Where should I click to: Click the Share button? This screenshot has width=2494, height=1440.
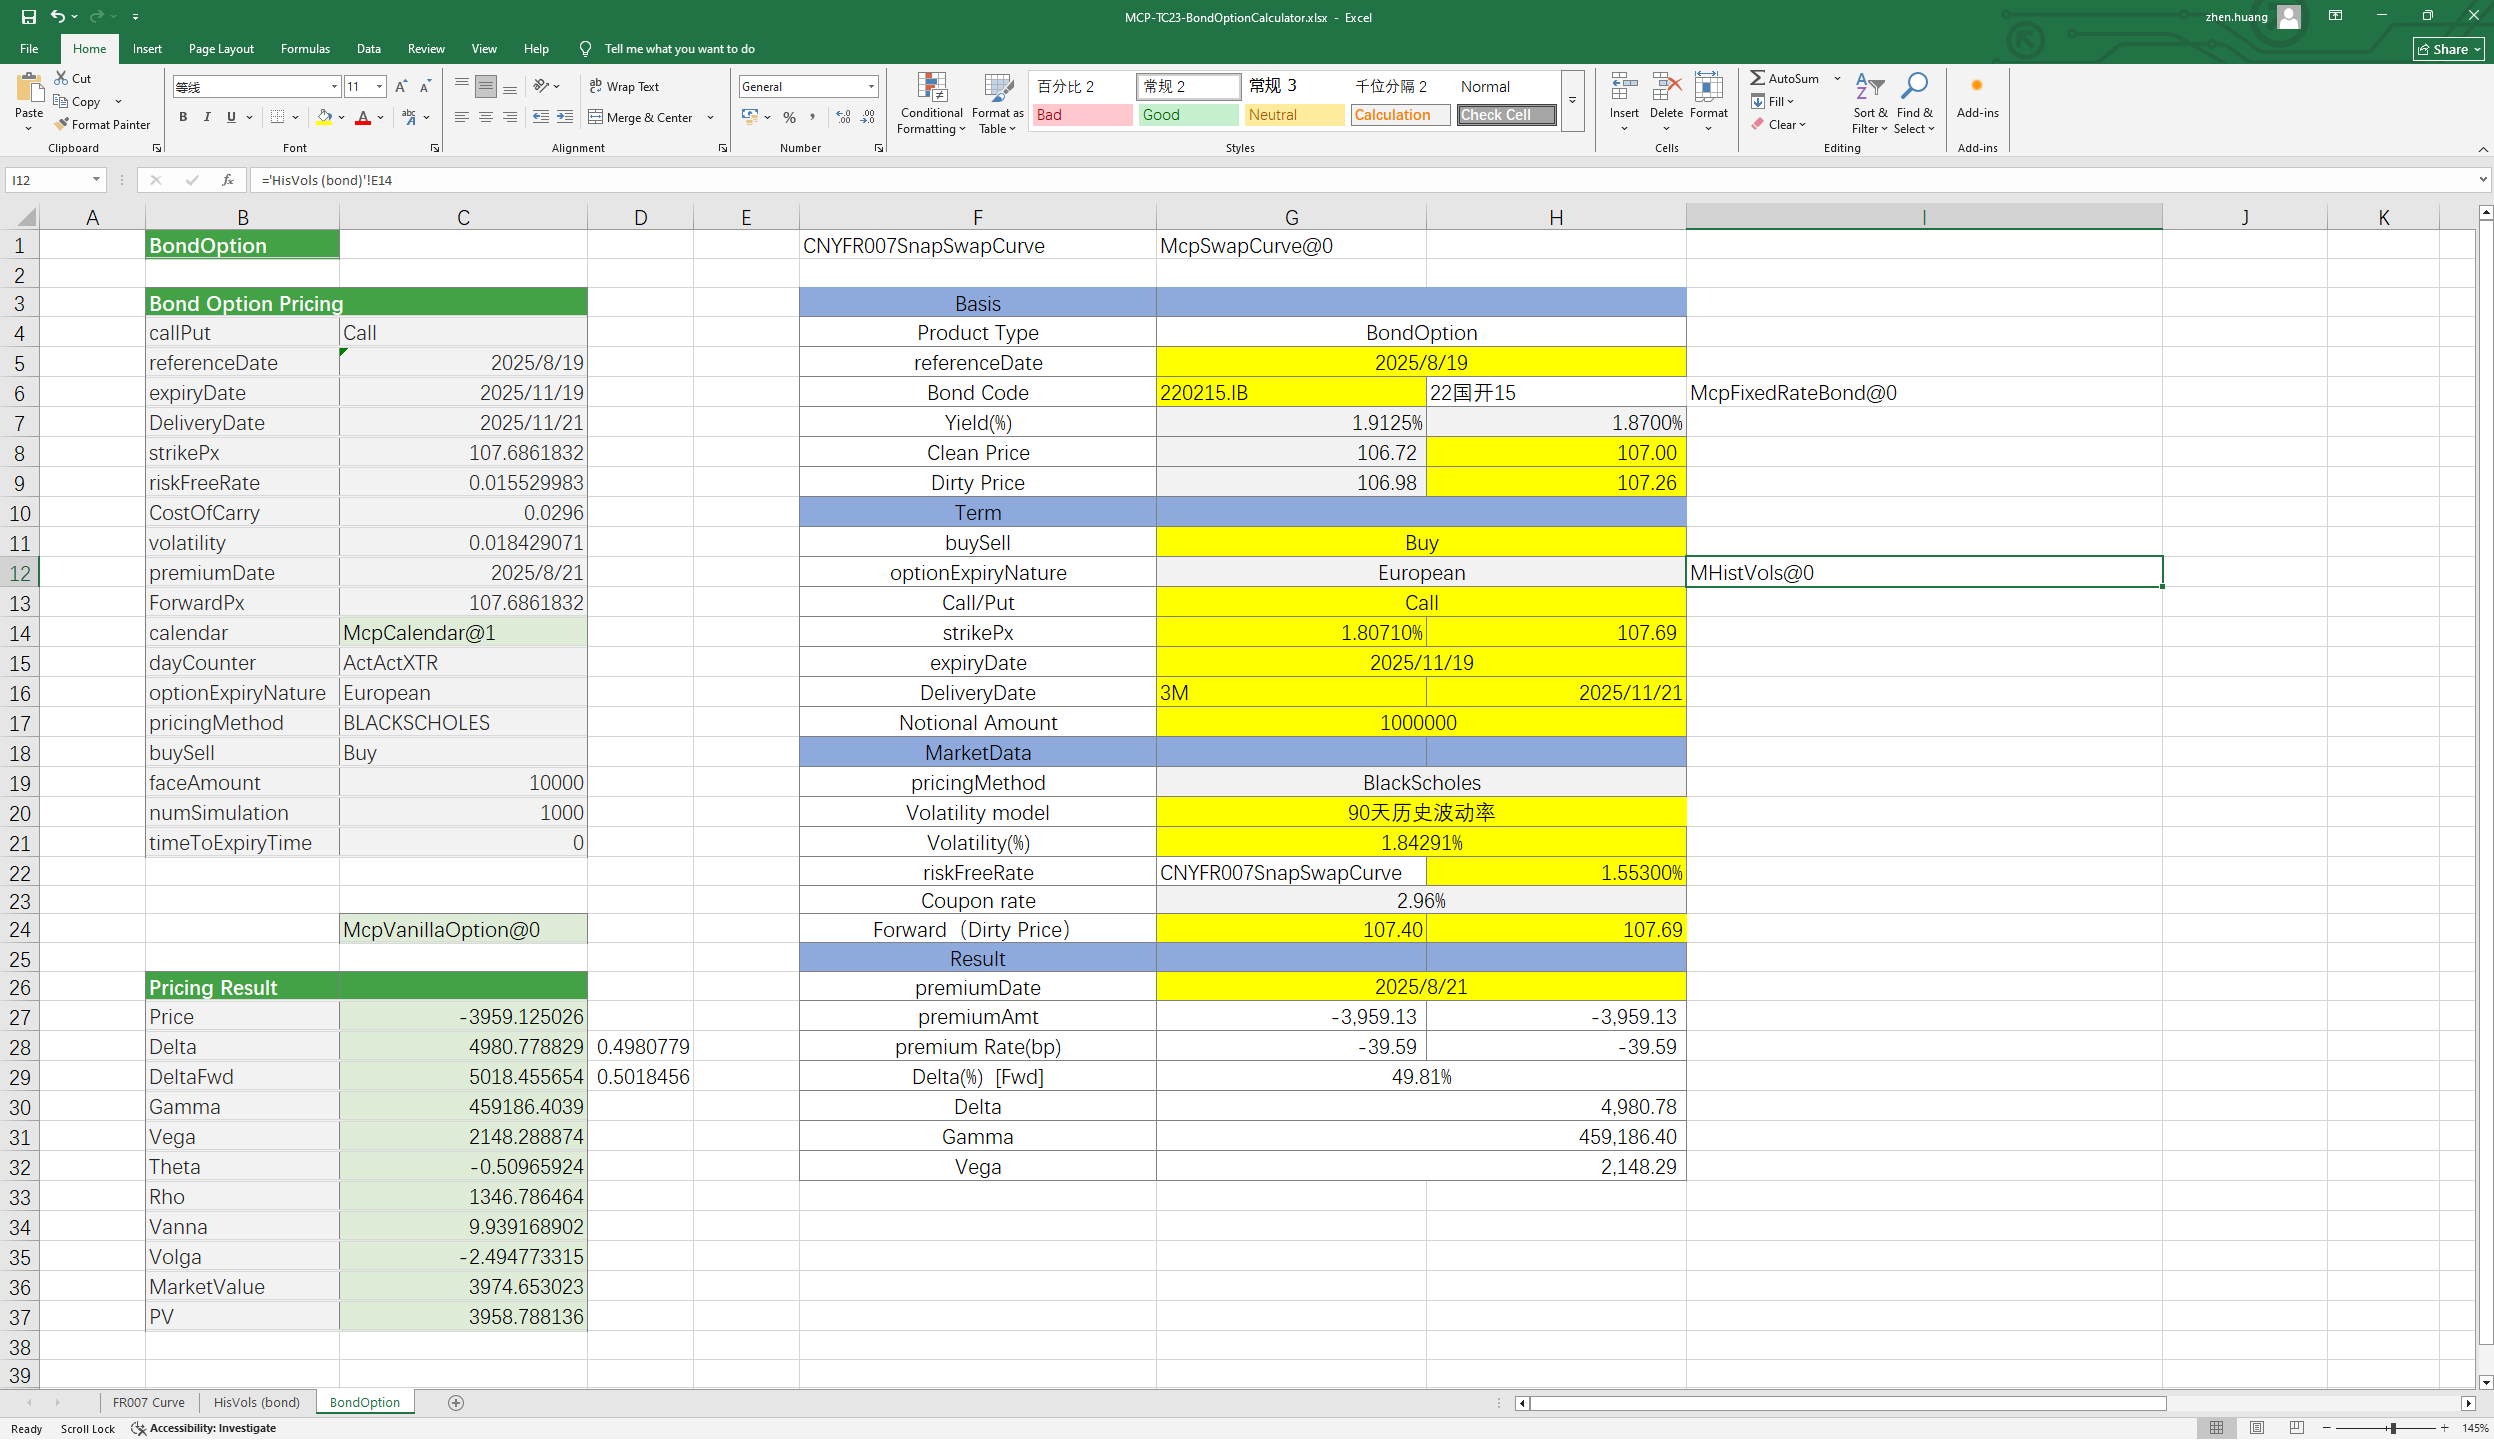(x=2448, y=49)
